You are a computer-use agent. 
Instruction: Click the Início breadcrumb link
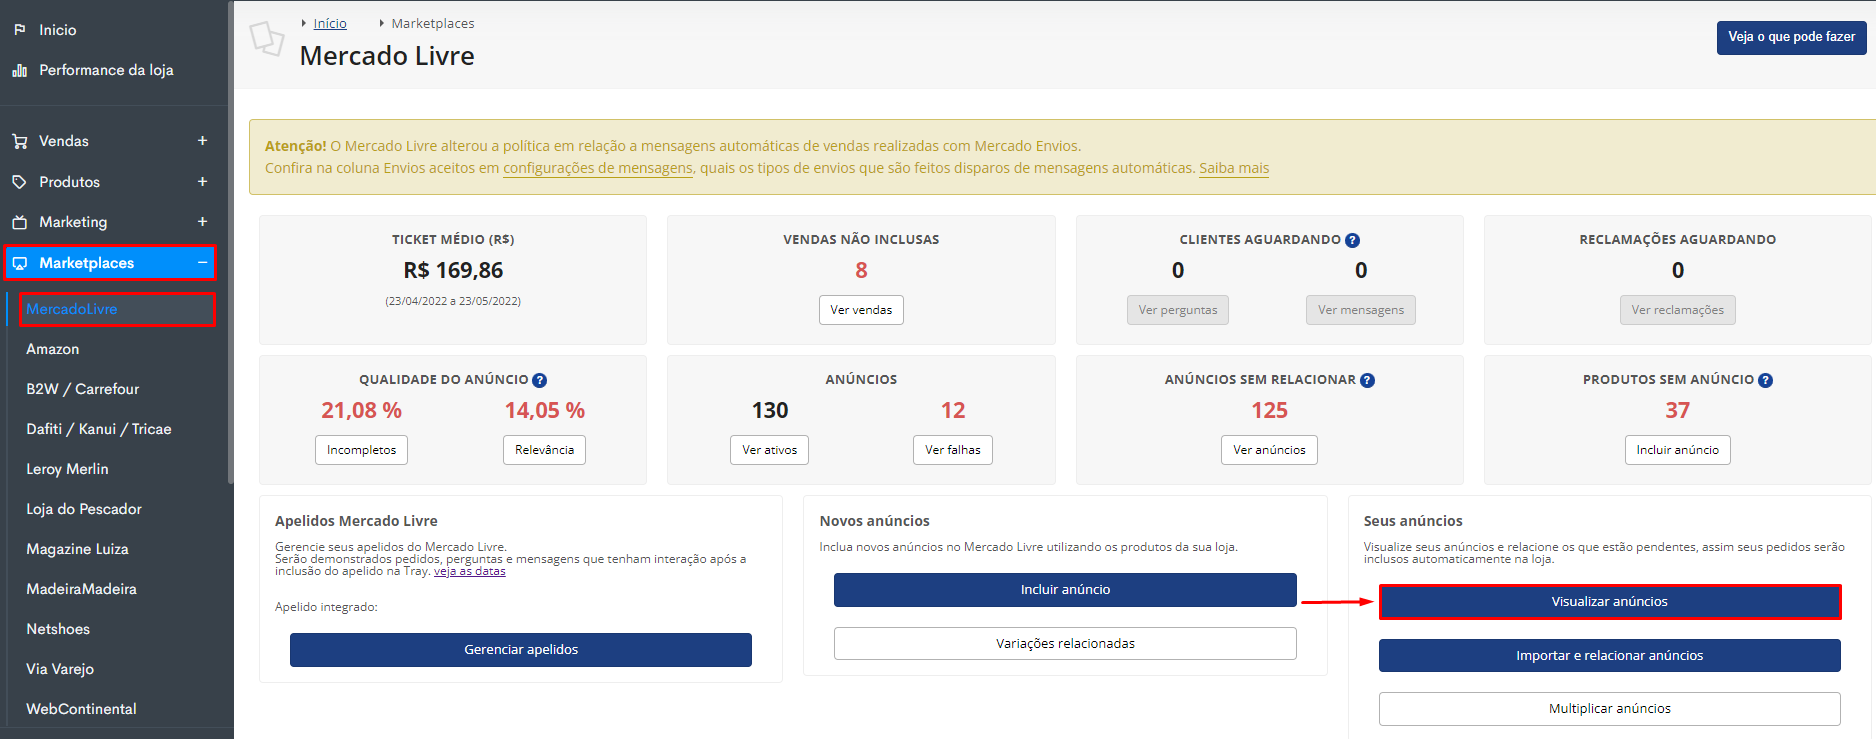click(330, 23)
